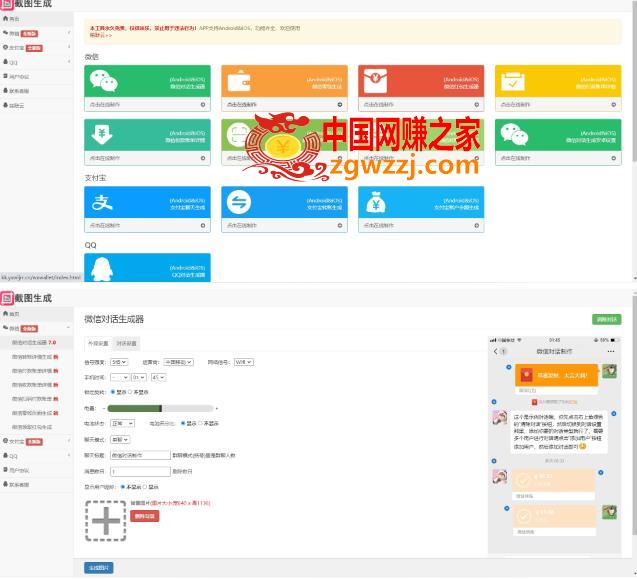Click the blue edit dot beside the chat timestamp
Image resolution: width=637 pixels, height=579 pixels.
[494, 461]
